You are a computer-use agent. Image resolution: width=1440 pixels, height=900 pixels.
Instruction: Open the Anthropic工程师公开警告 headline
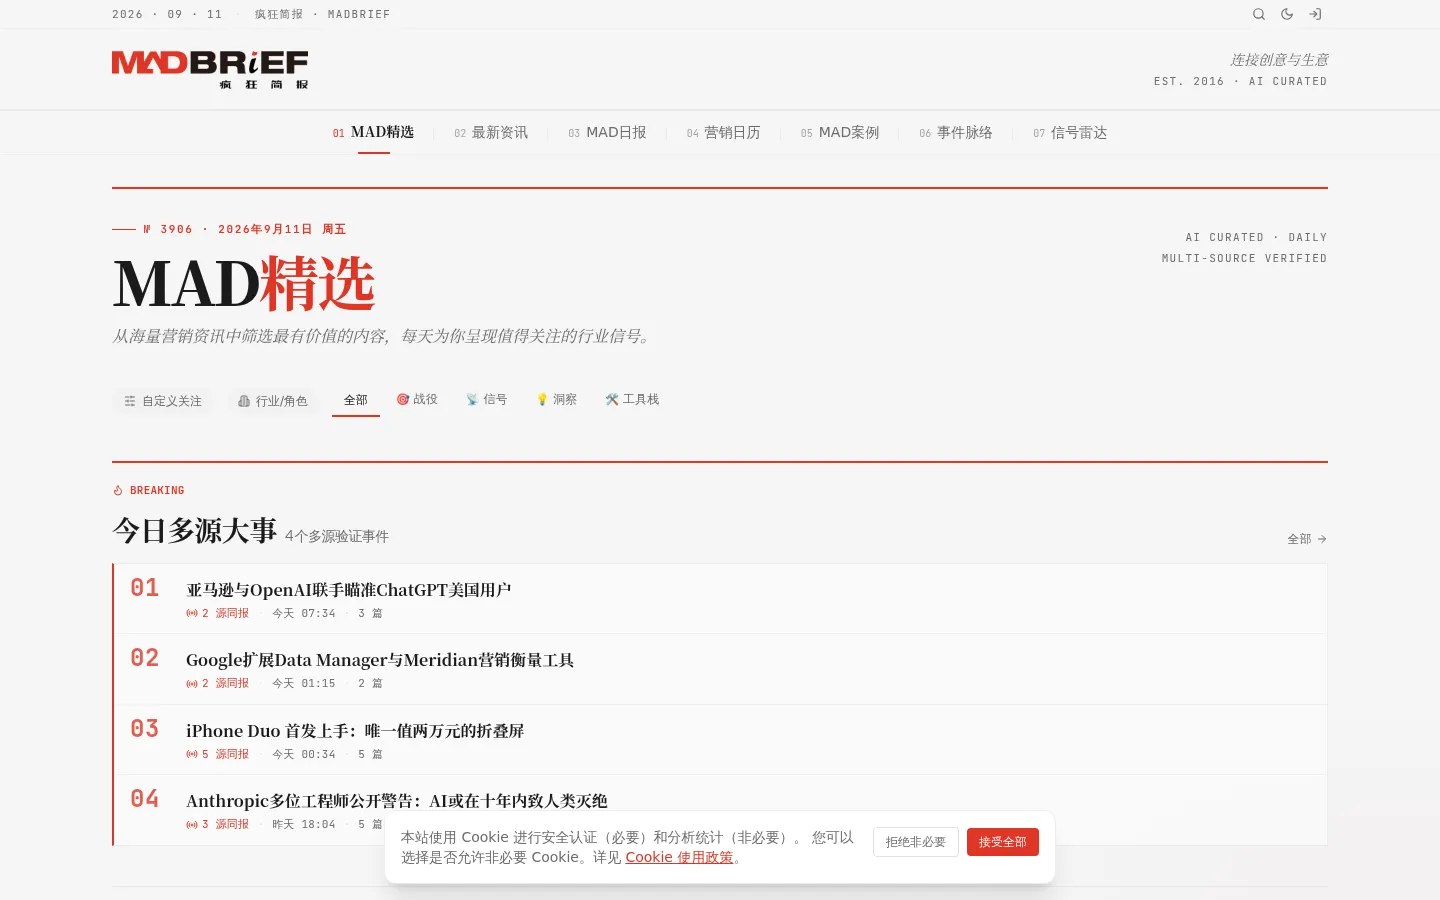tap(396, 801)
